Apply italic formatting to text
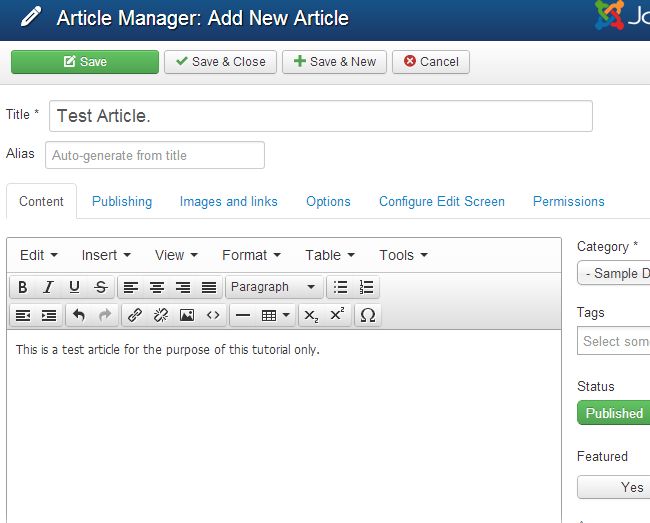 click(x=48, y=287)
